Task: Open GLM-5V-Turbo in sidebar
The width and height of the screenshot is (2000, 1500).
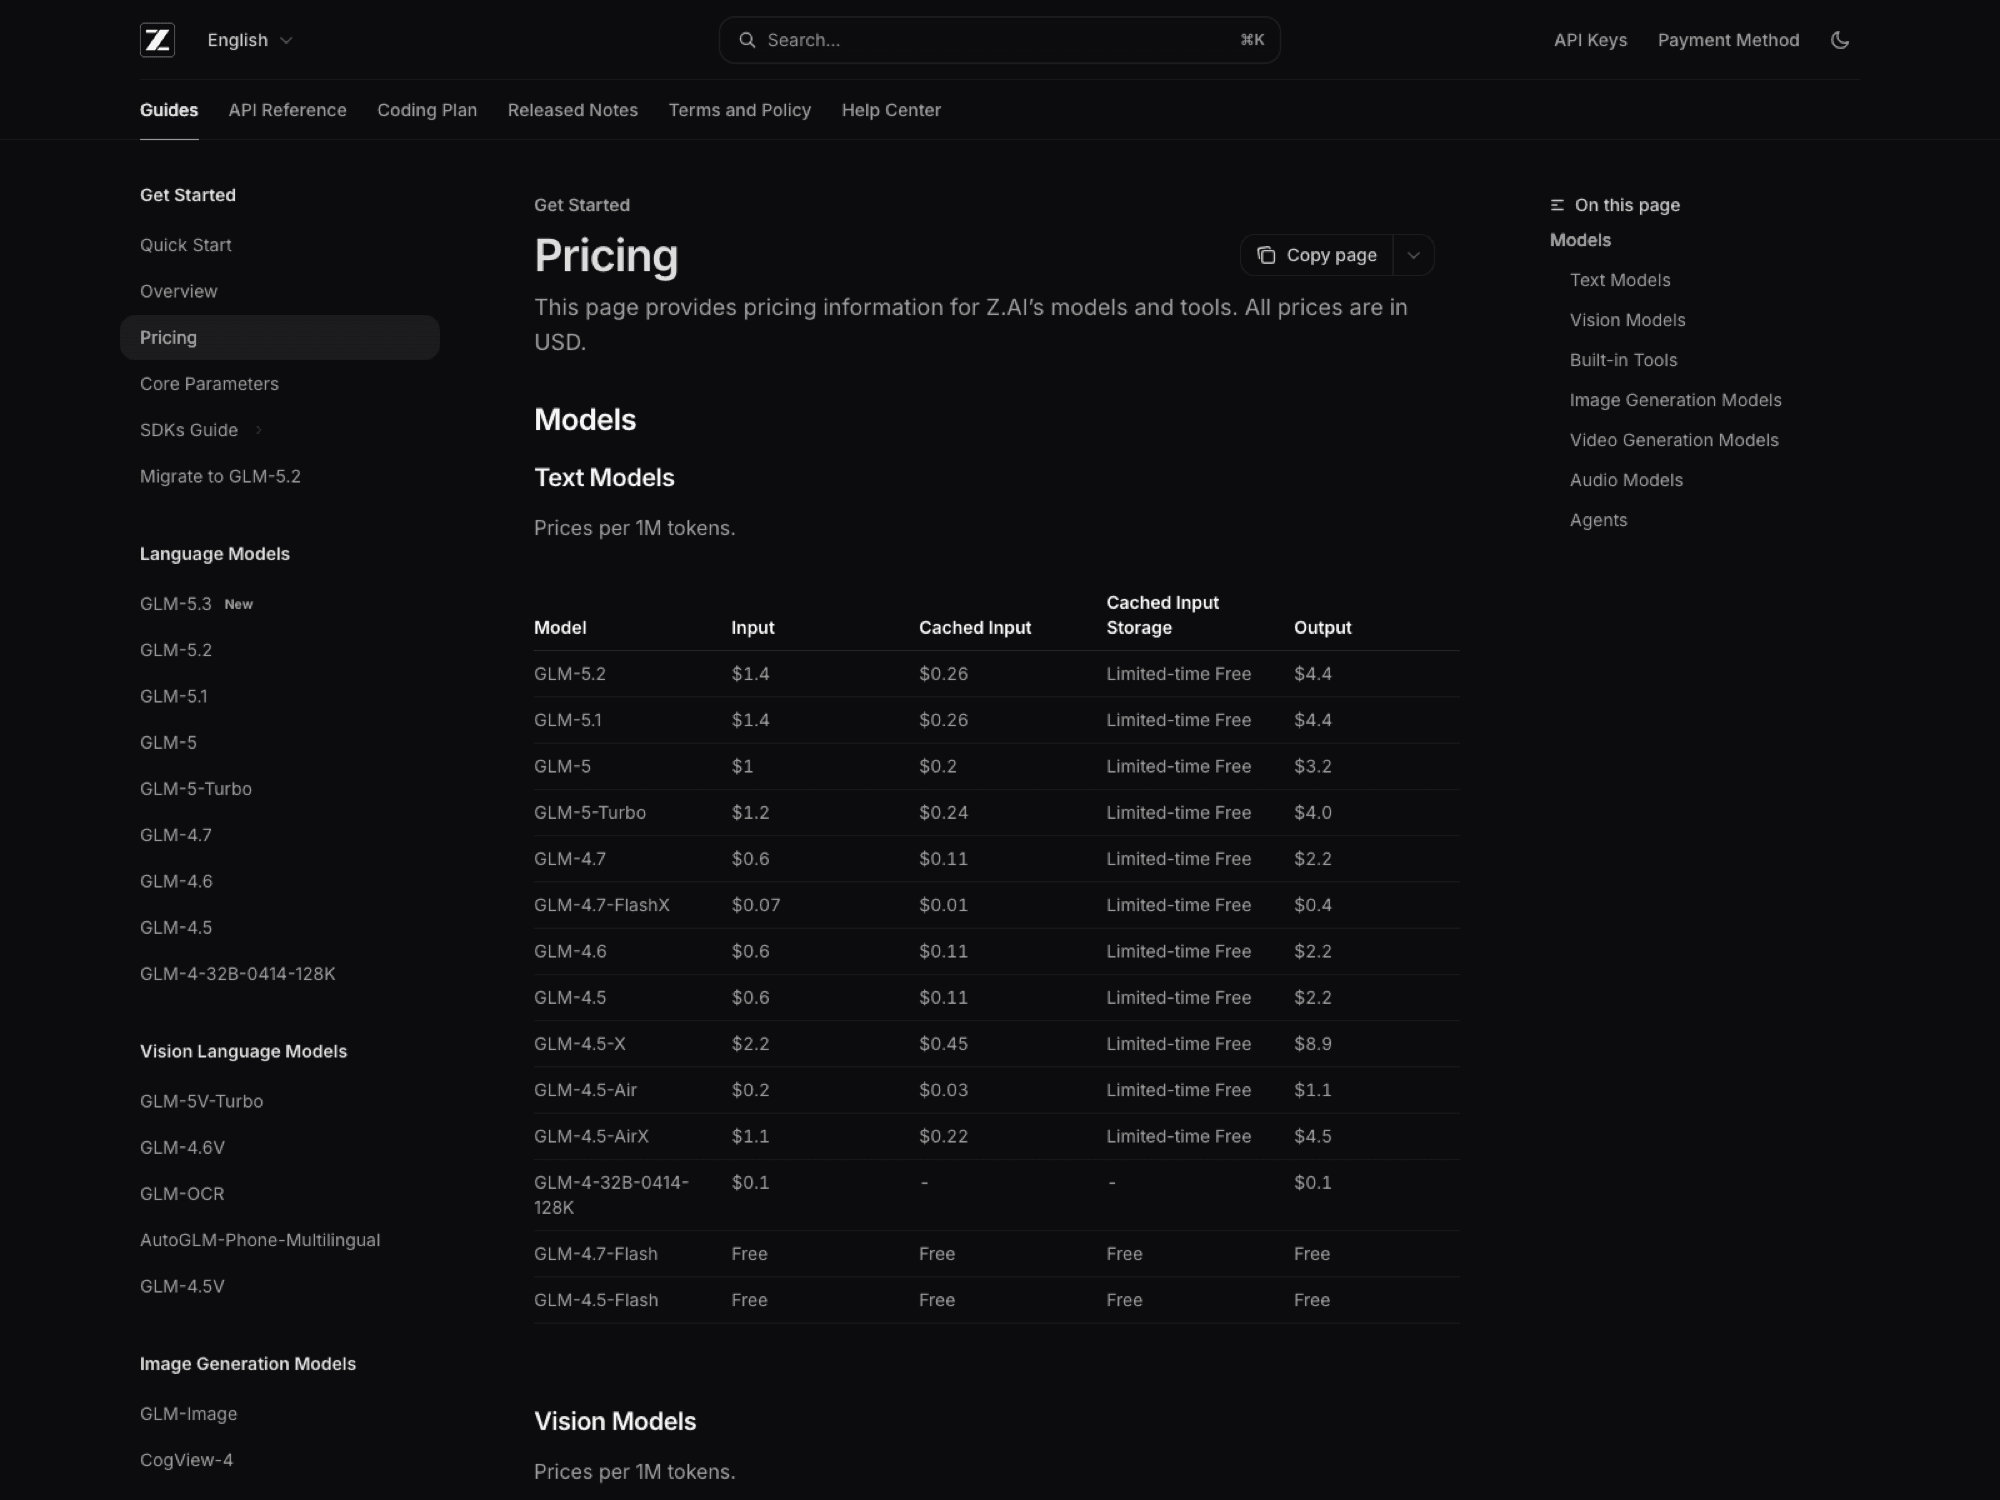Action: [201, 1101]
